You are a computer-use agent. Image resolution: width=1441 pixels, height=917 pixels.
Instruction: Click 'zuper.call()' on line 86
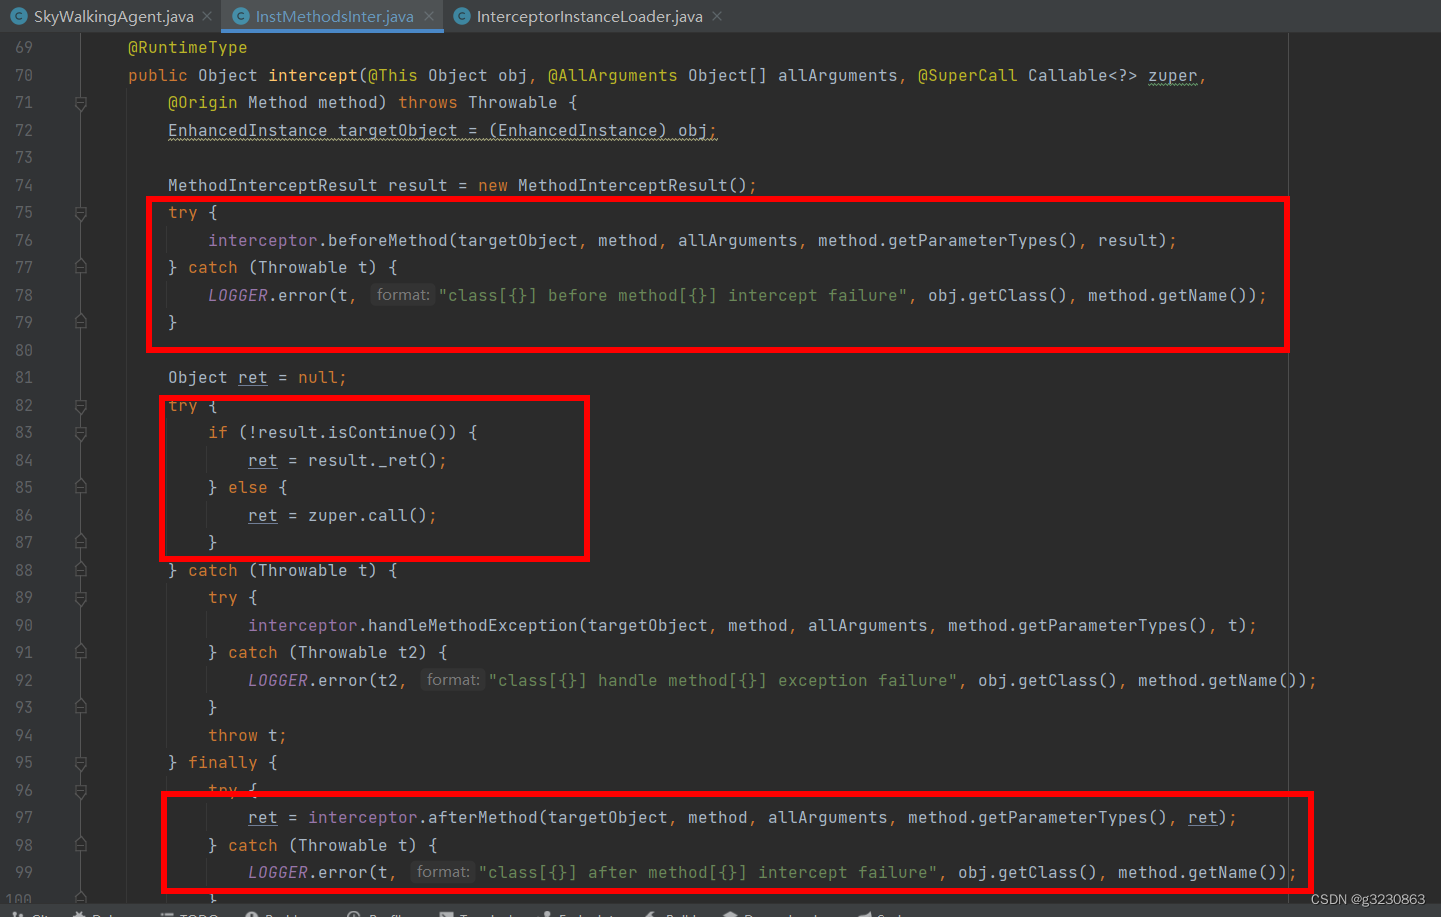tap(368, 516)
